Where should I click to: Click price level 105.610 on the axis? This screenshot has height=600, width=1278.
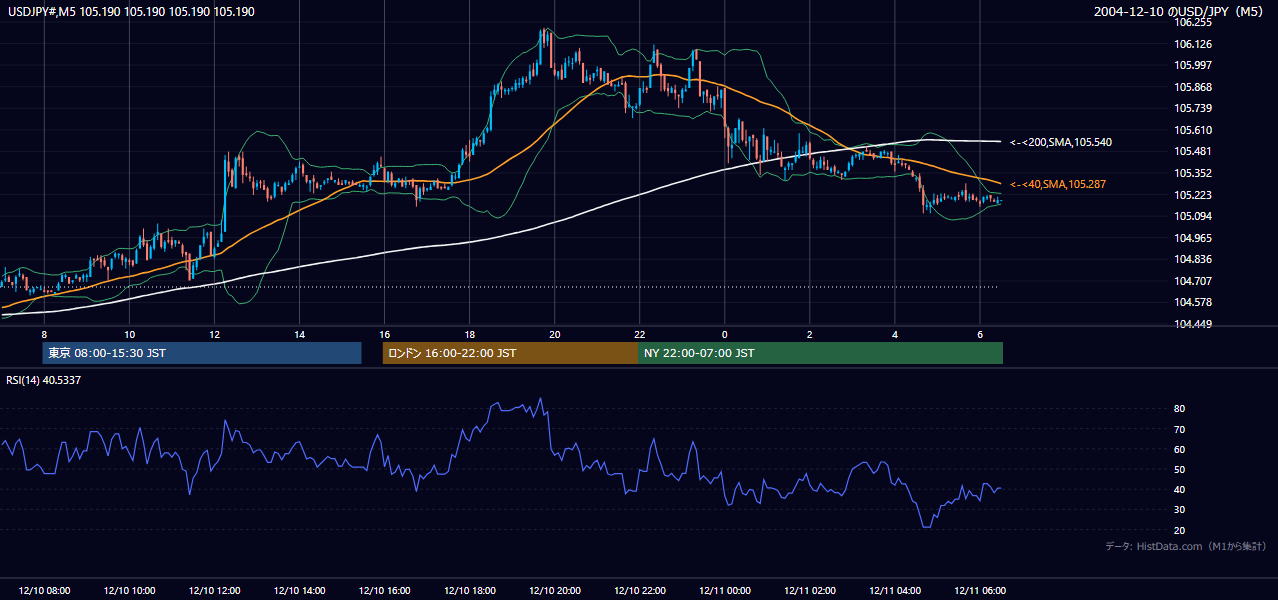point(1194,130)
